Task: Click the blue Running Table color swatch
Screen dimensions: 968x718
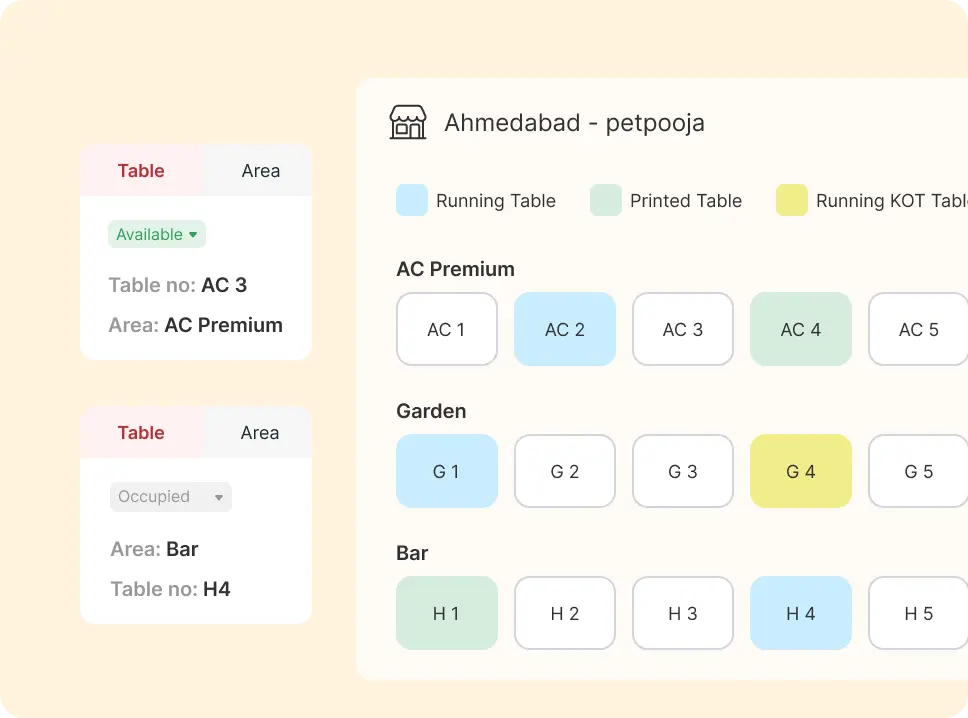Action: click(411, 200)
